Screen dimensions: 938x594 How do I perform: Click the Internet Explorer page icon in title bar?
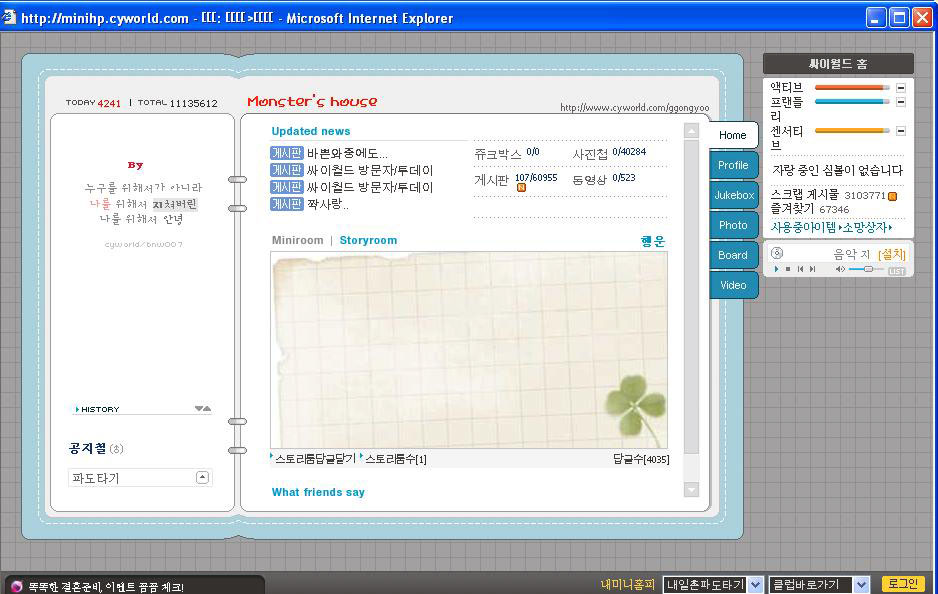[8, 17]
